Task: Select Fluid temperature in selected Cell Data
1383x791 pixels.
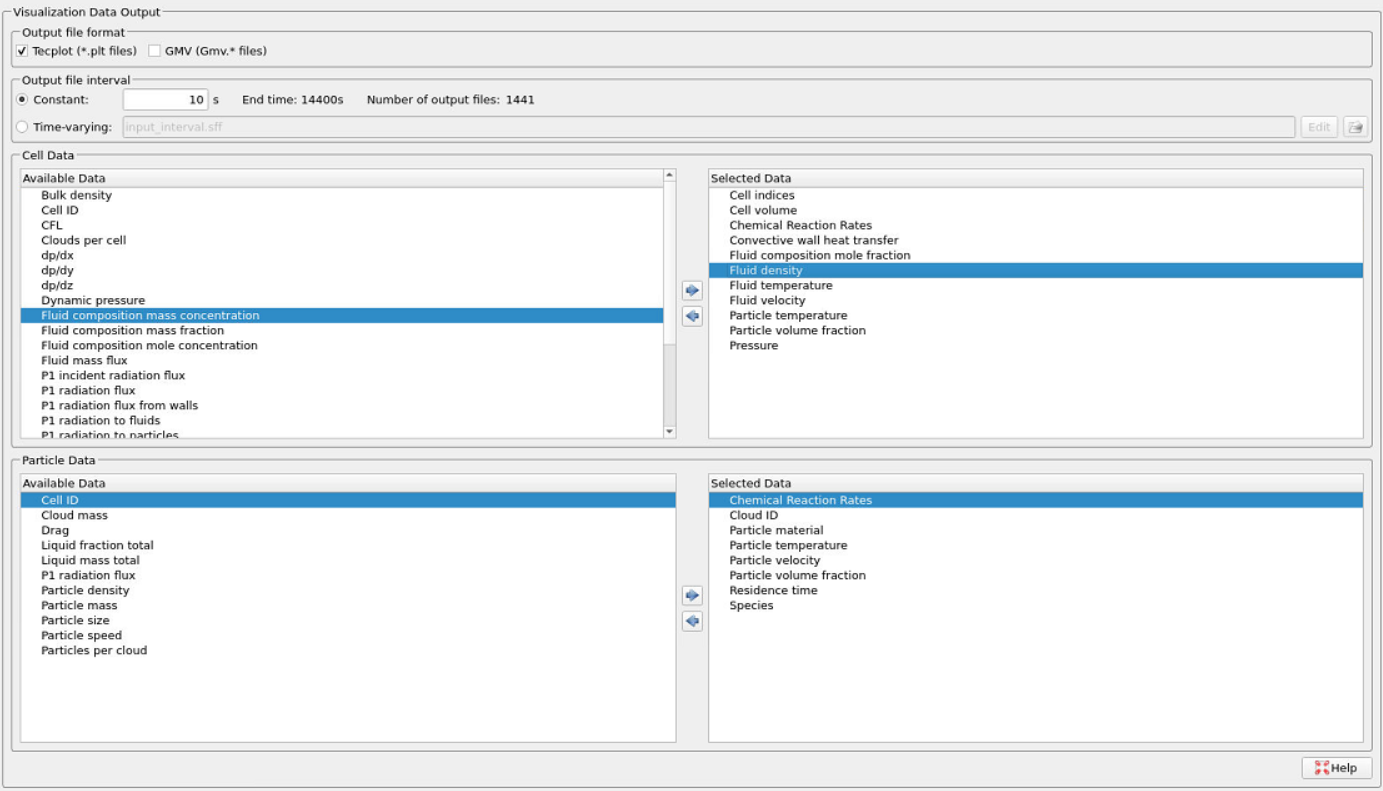Action: (780, 286)
